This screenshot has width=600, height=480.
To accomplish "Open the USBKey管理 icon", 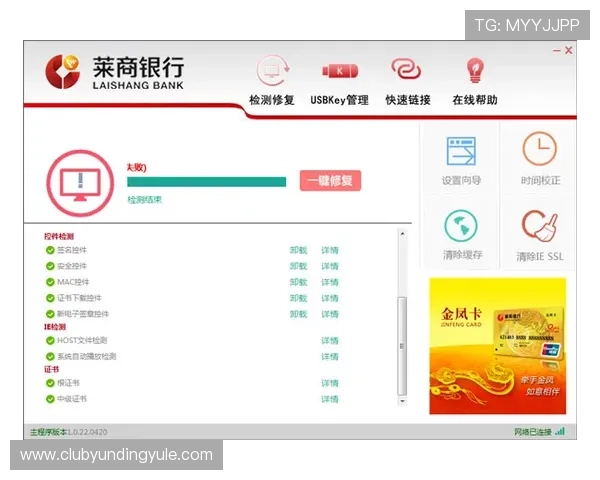I will (x=340, y=71).
